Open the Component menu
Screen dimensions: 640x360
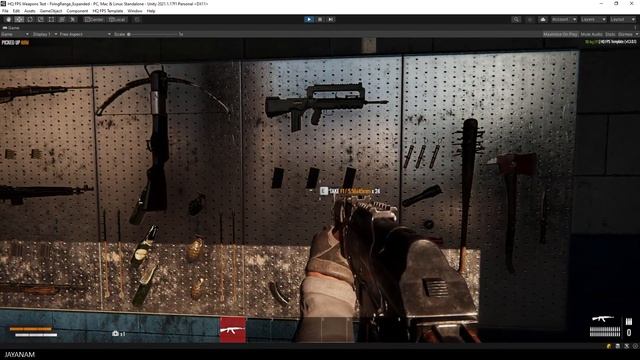coord(77,11)
